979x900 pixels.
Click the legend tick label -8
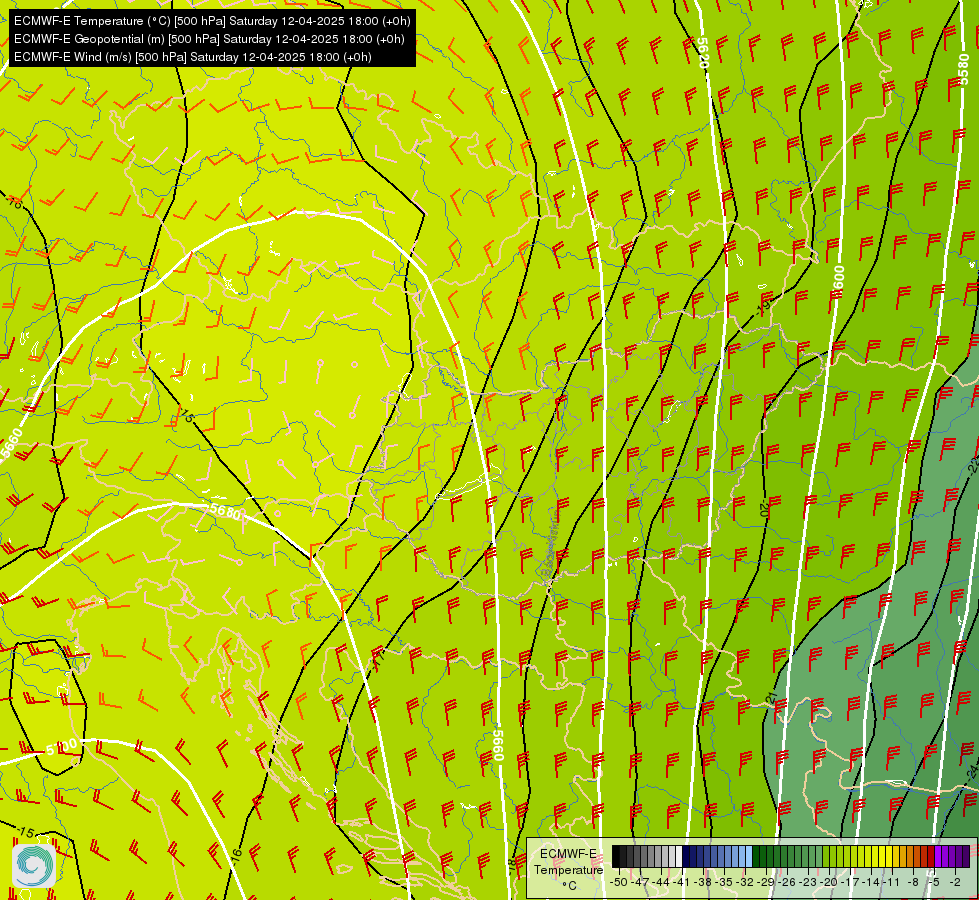(913, 882)
